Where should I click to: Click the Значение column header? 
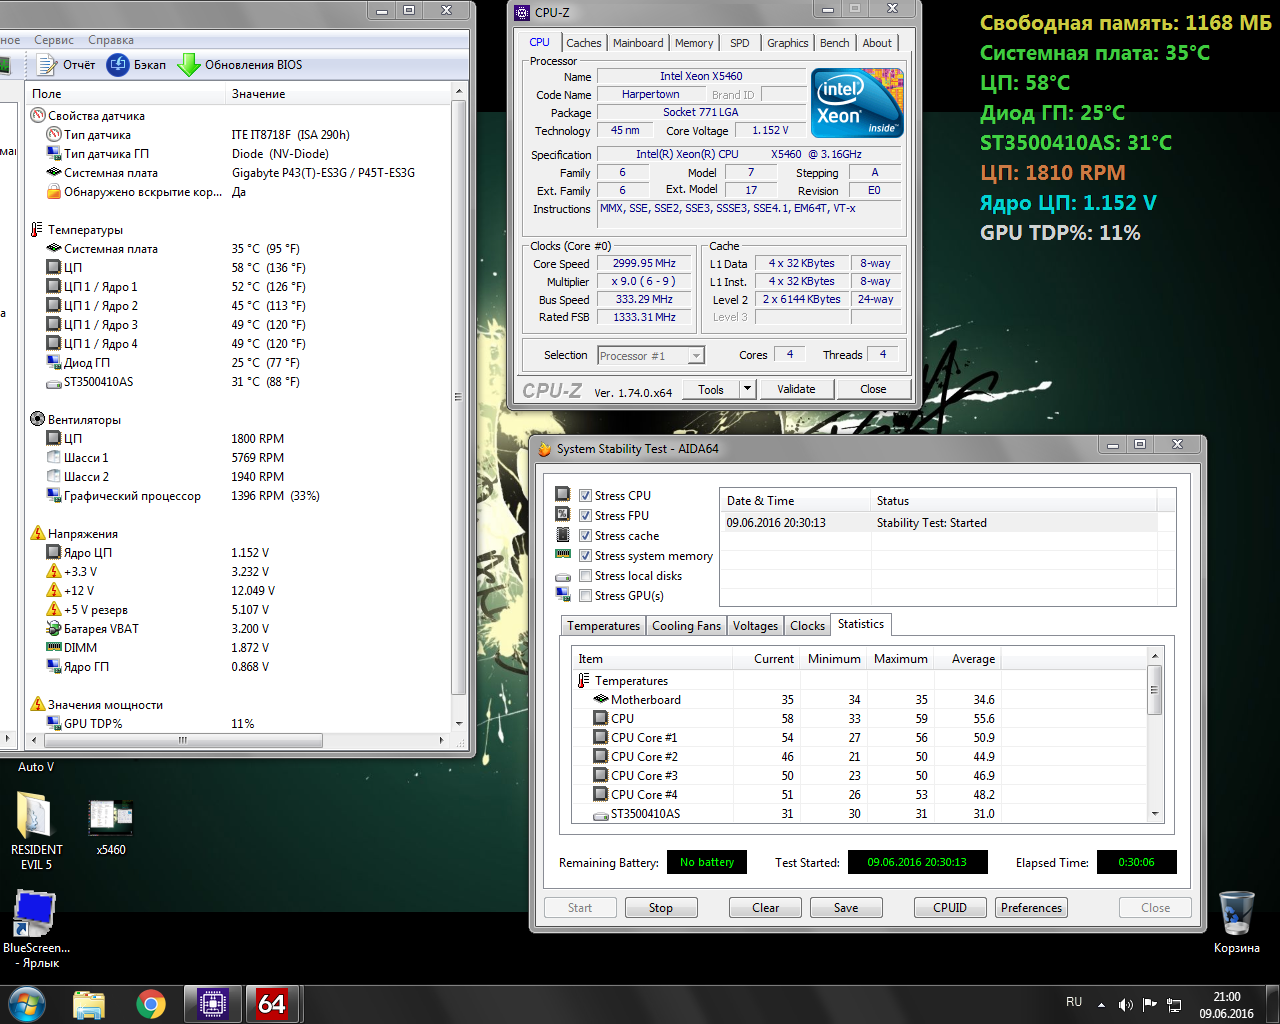pyautogui.click(x=259, y=94)
